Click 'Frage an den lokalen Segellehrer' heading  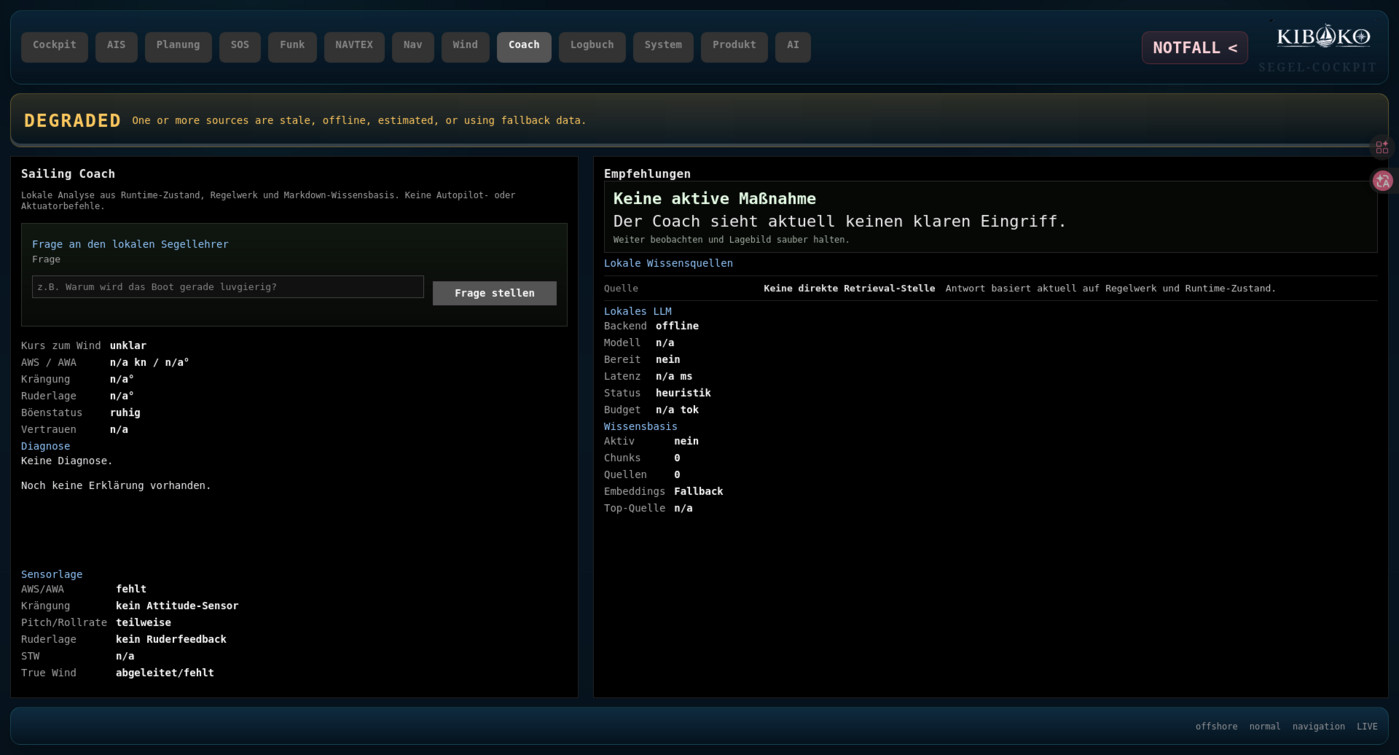tap(130, 244)
